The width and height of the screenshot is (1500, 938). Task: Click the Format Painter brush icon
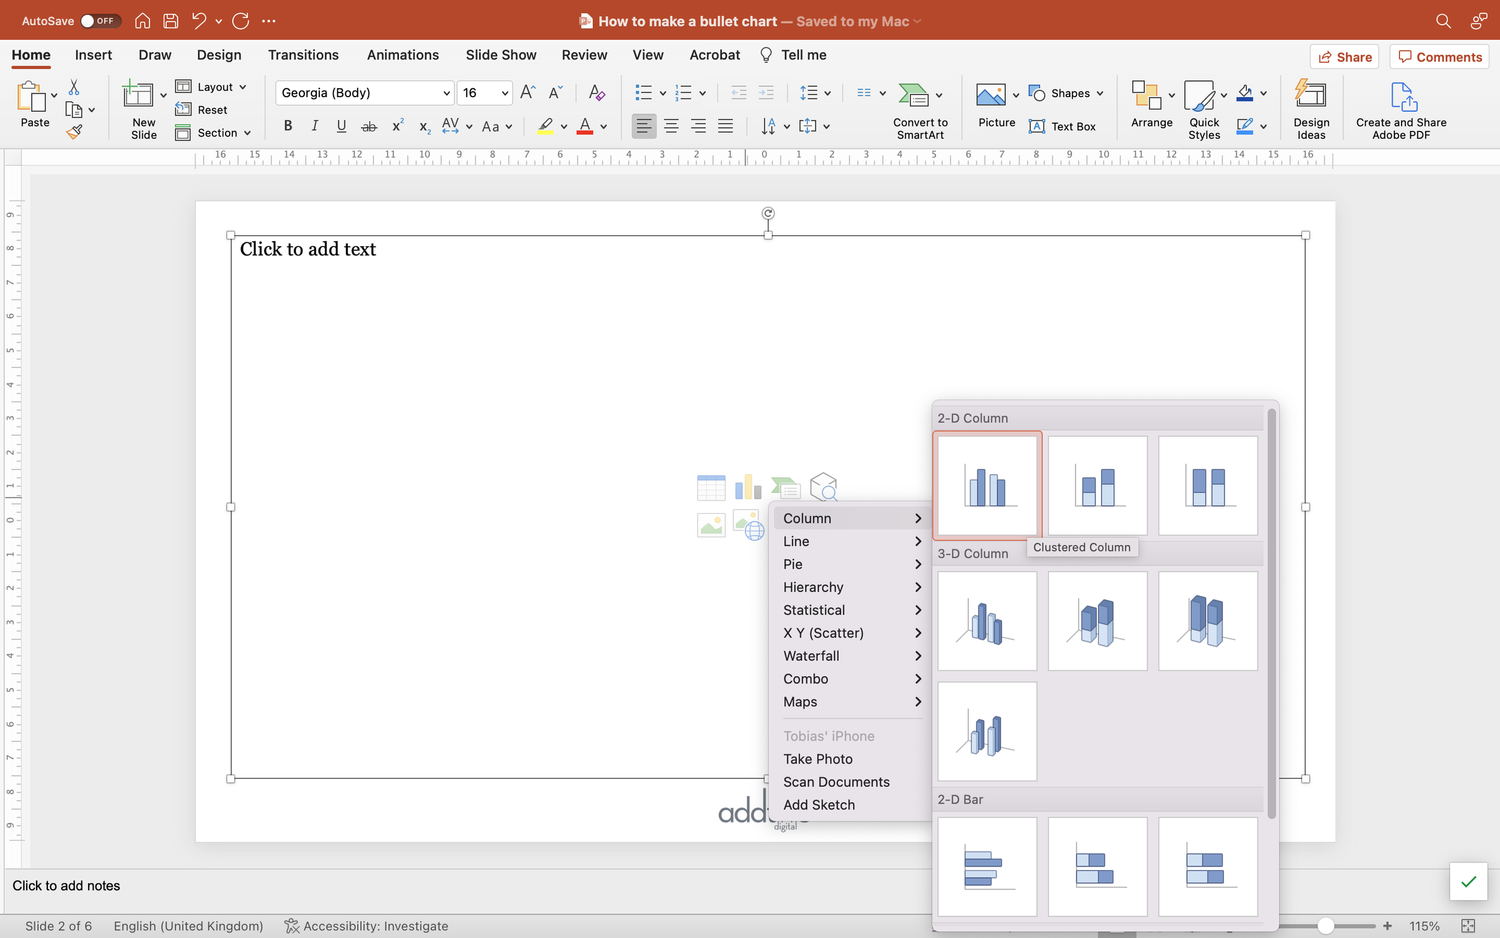point(74,131)
